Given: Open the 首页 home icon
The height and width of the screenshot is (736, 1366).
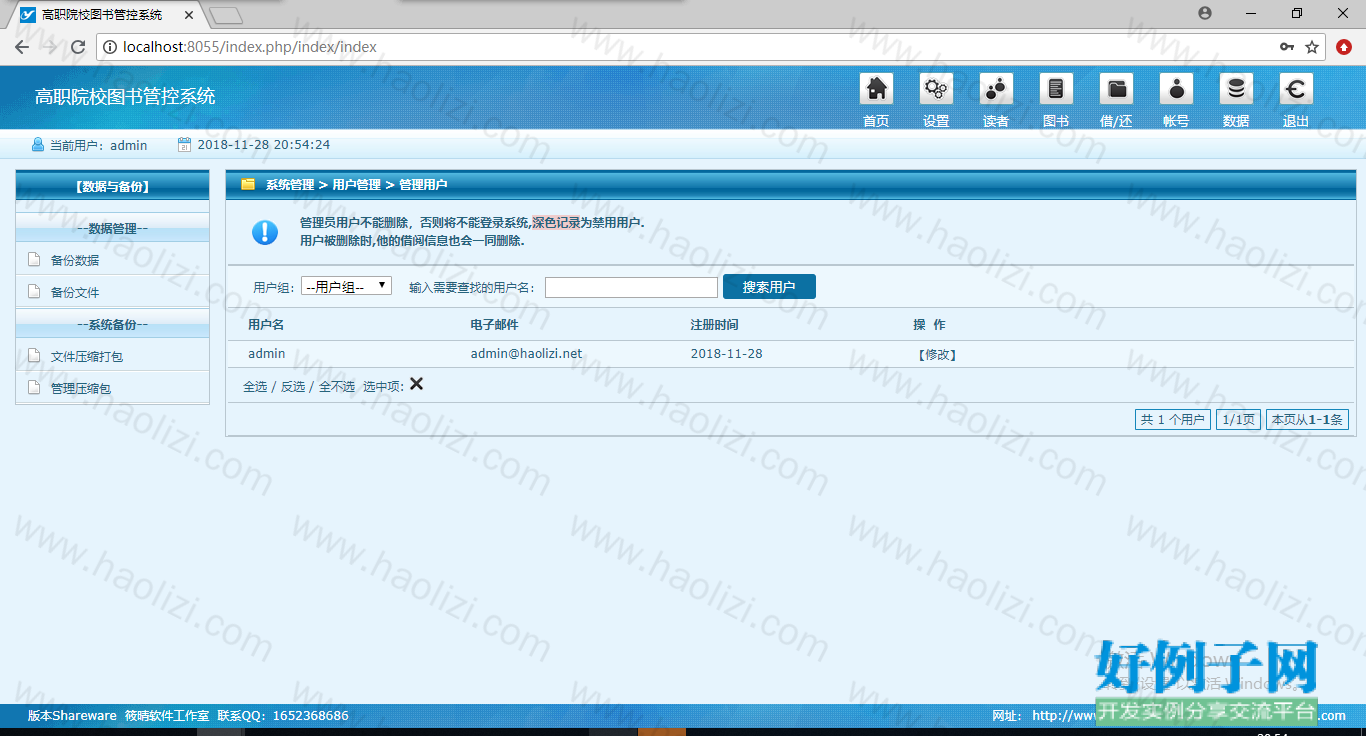Looking at the screenshot, I should (x=876, y=89).
